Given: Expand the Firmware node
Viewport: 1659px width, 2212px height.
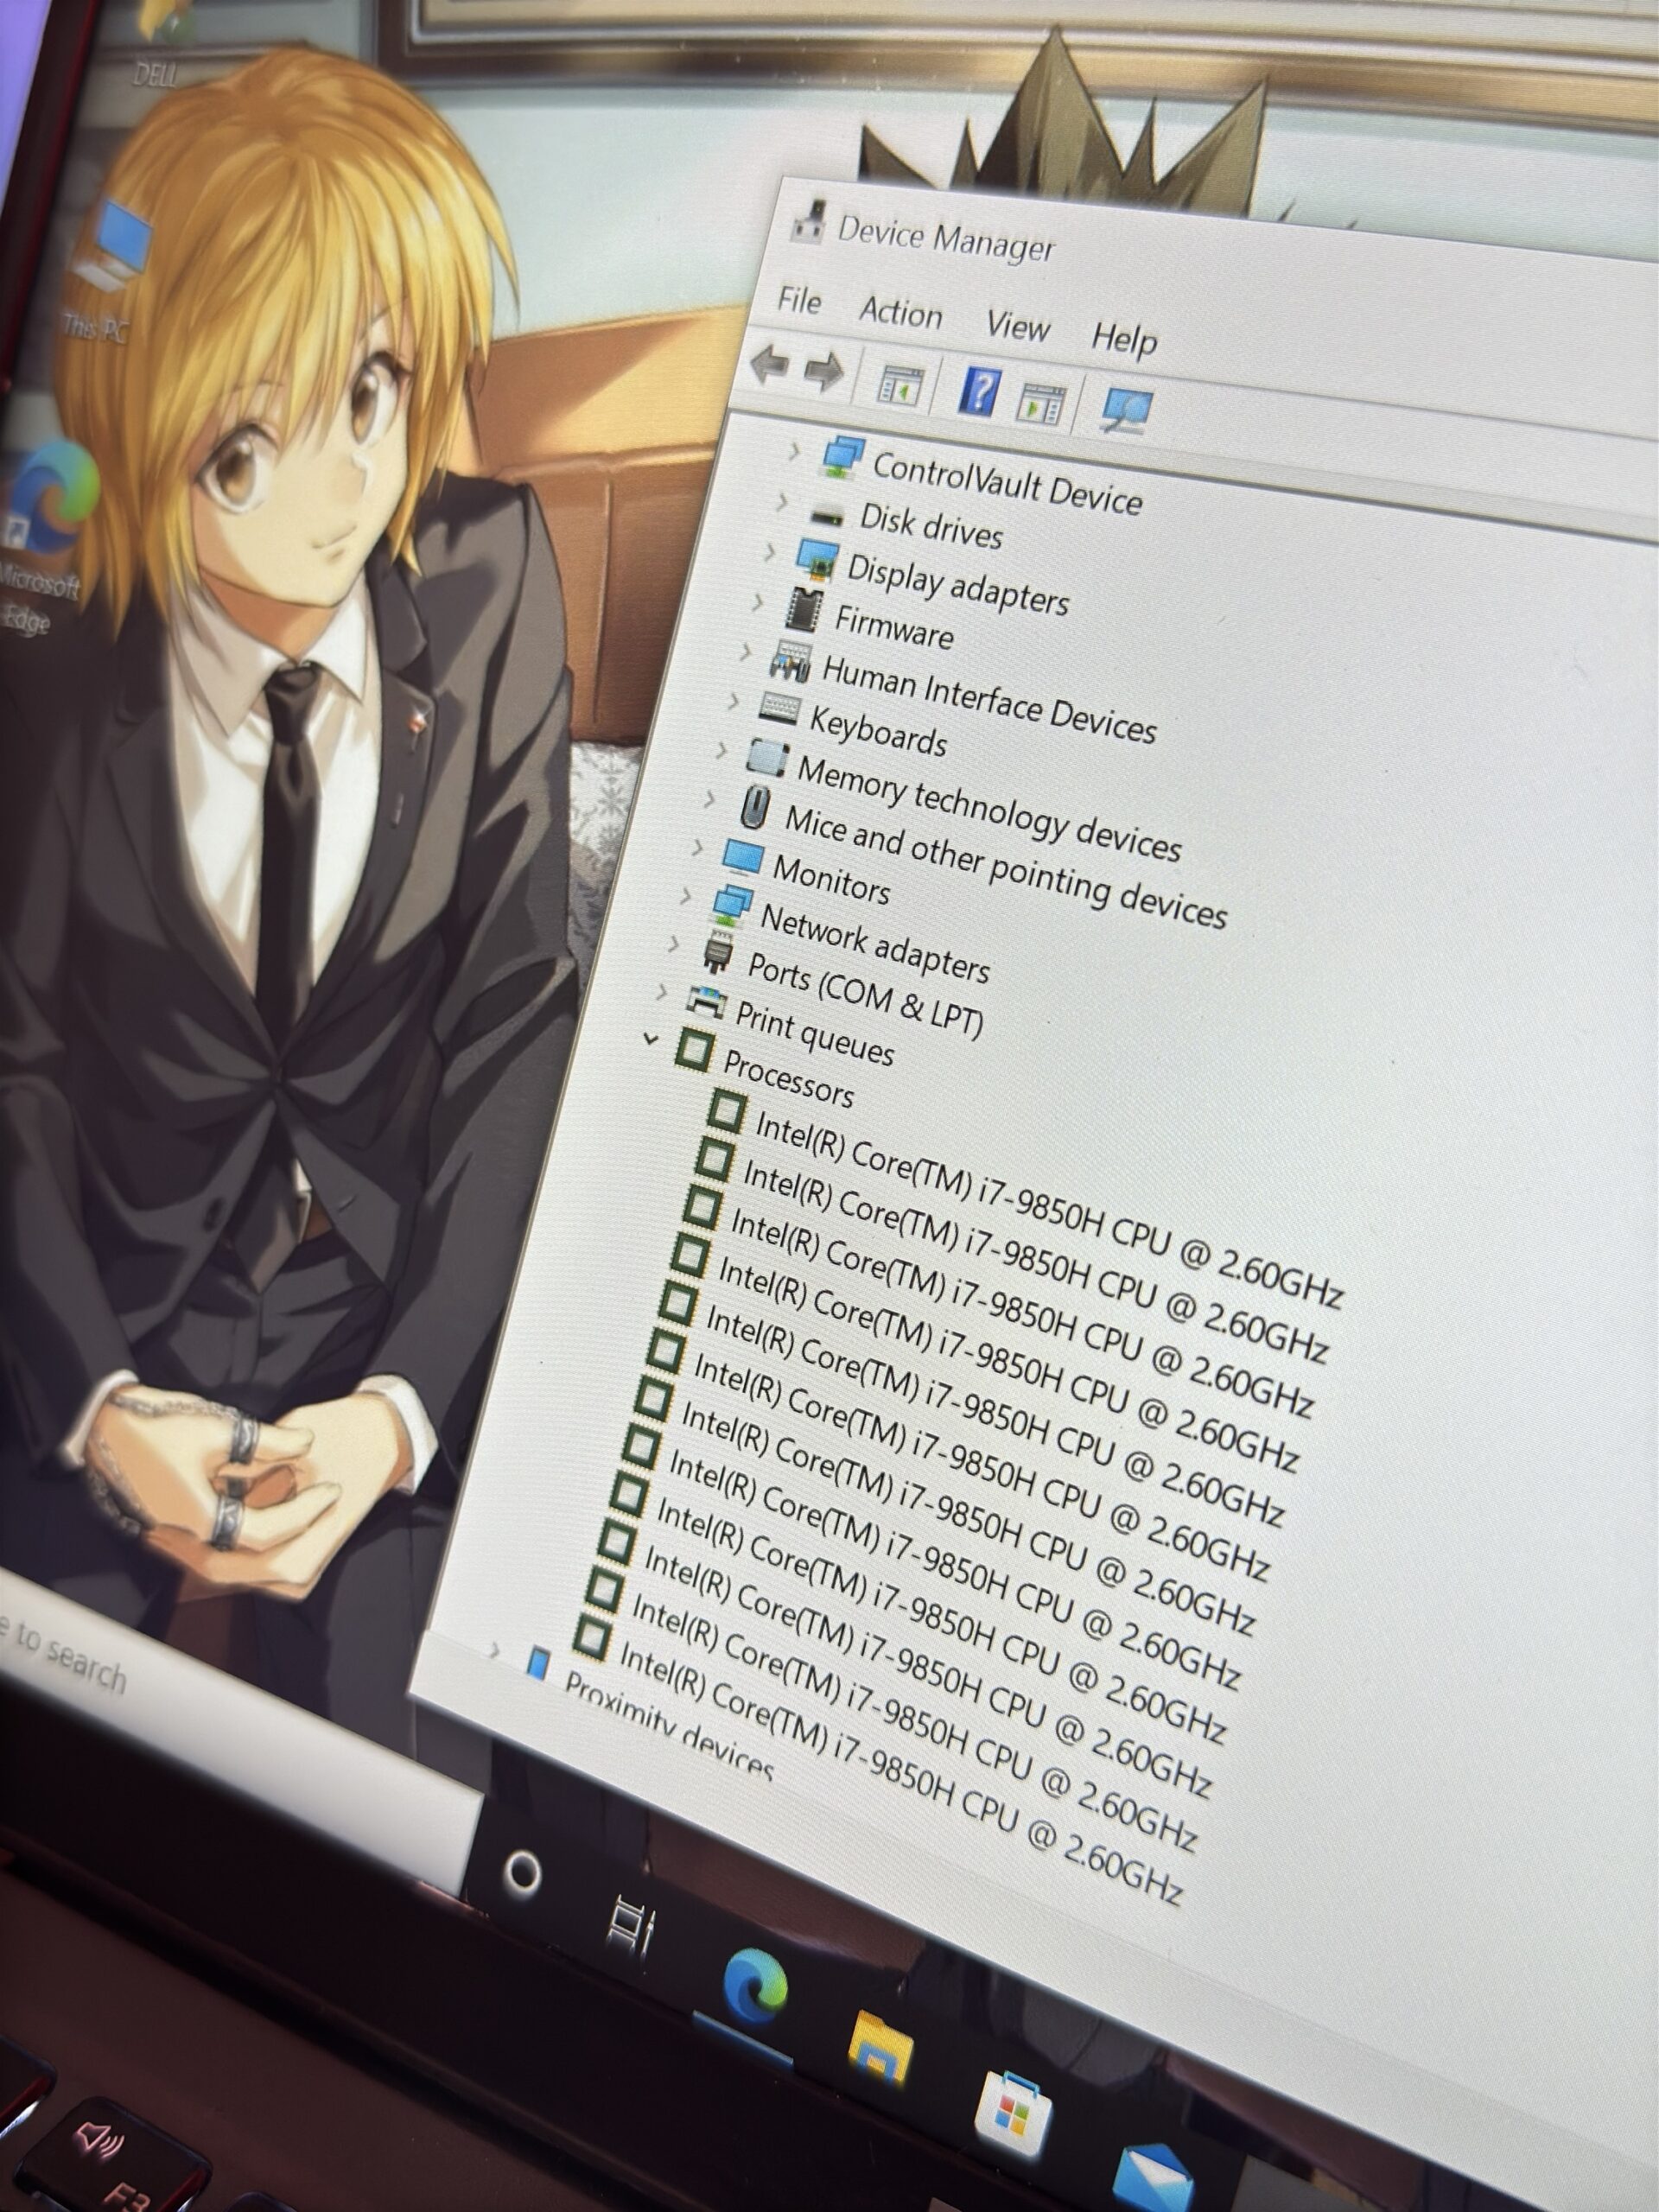Looking at the screenshot, I should (x=758, y=601).
